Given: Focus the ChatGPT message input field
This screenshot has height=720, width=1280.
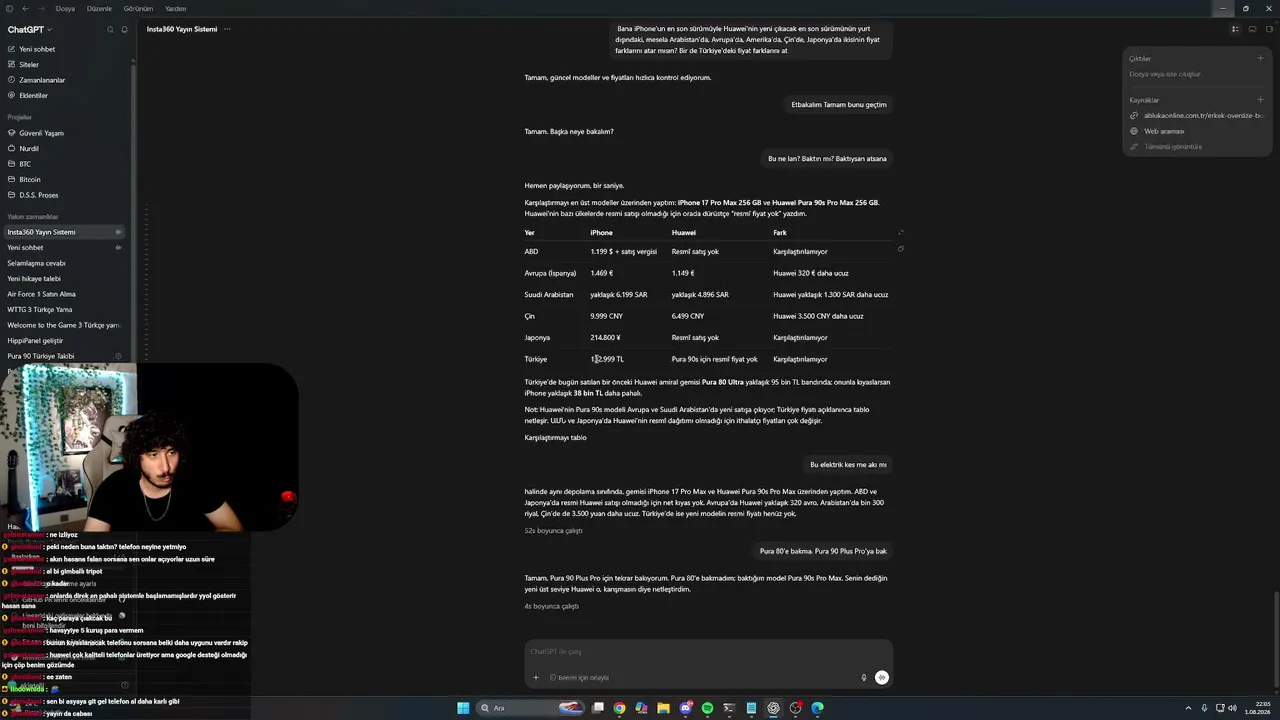Looking at the screenshot, I should 709,652.
